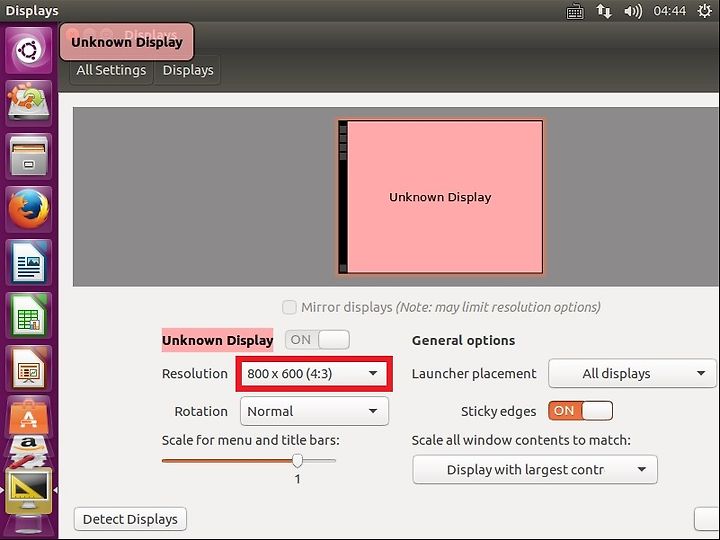Open the Resolution dropdown showing 800 x 600
Viewport: 720px width, 540px height.
[314, 374]
